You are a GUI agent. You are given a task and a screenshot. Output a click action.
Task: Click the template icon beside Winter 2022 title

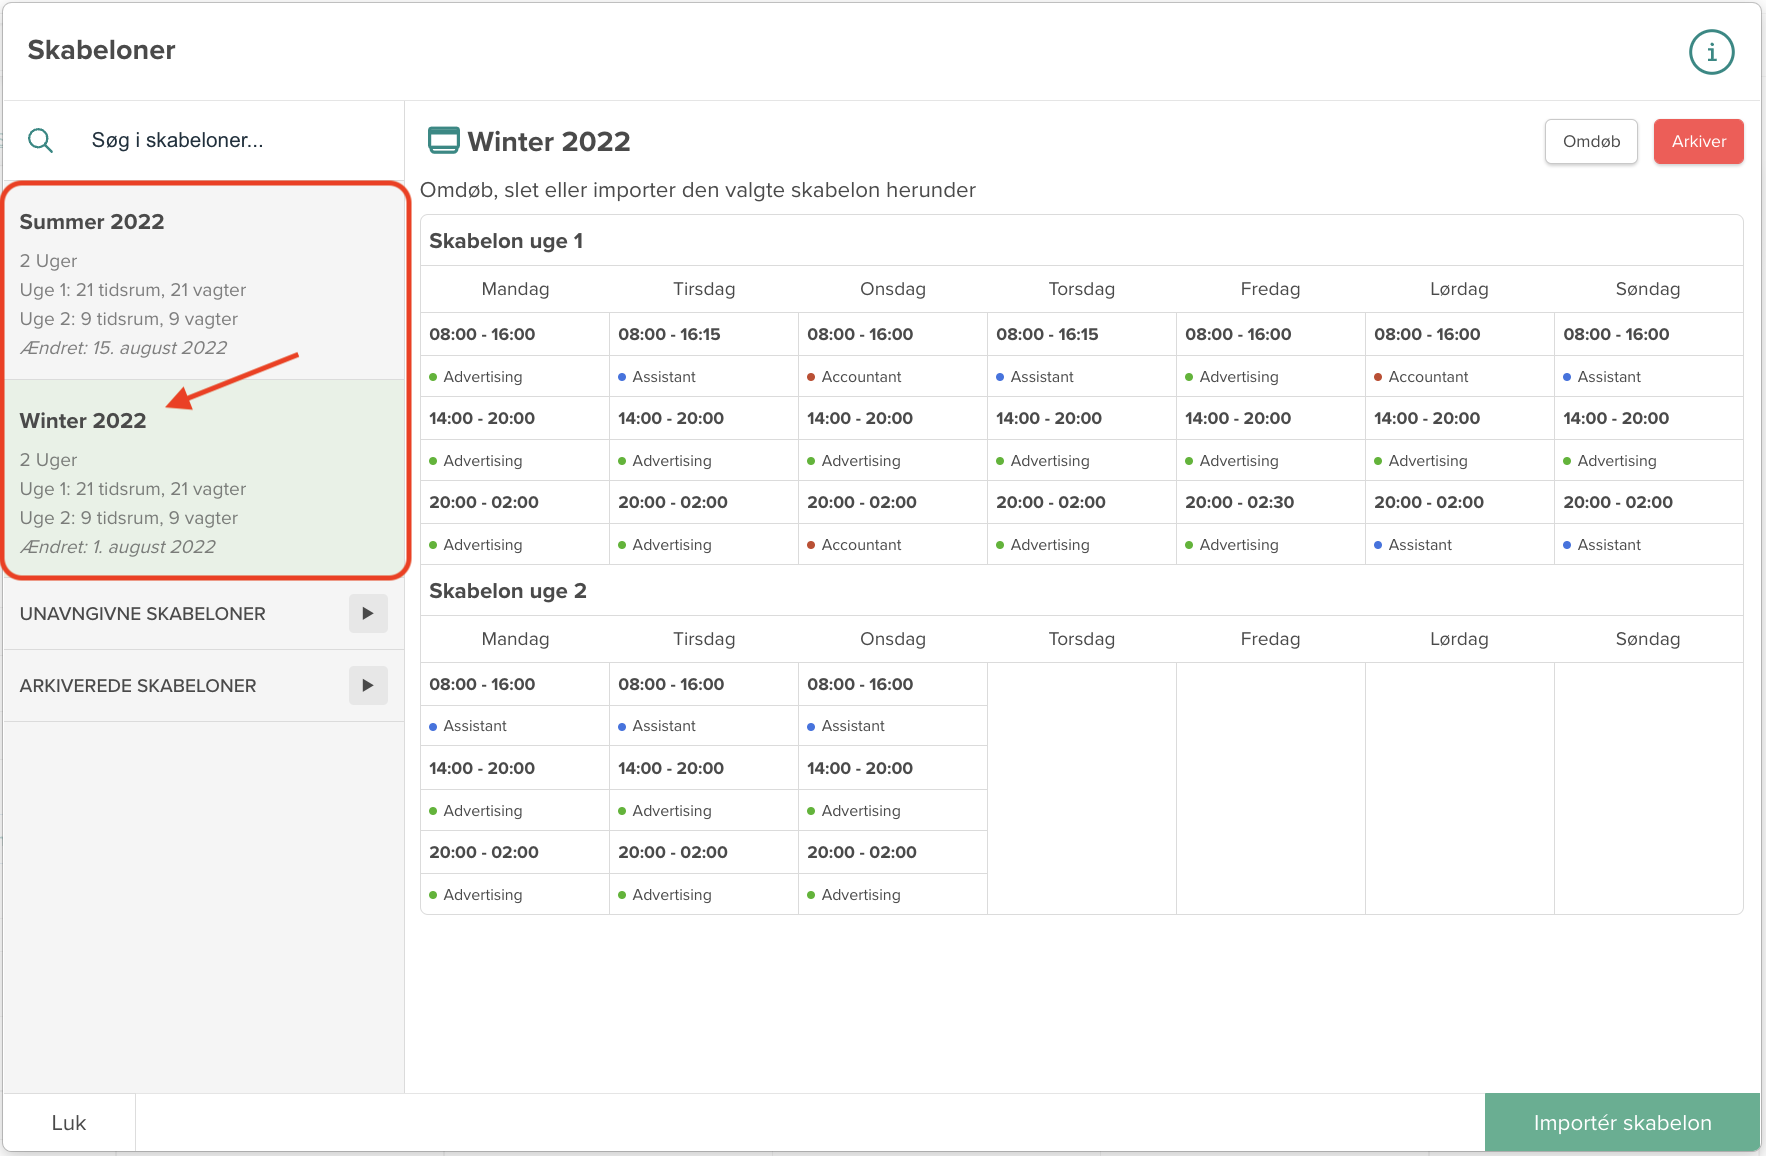point(443,140)
